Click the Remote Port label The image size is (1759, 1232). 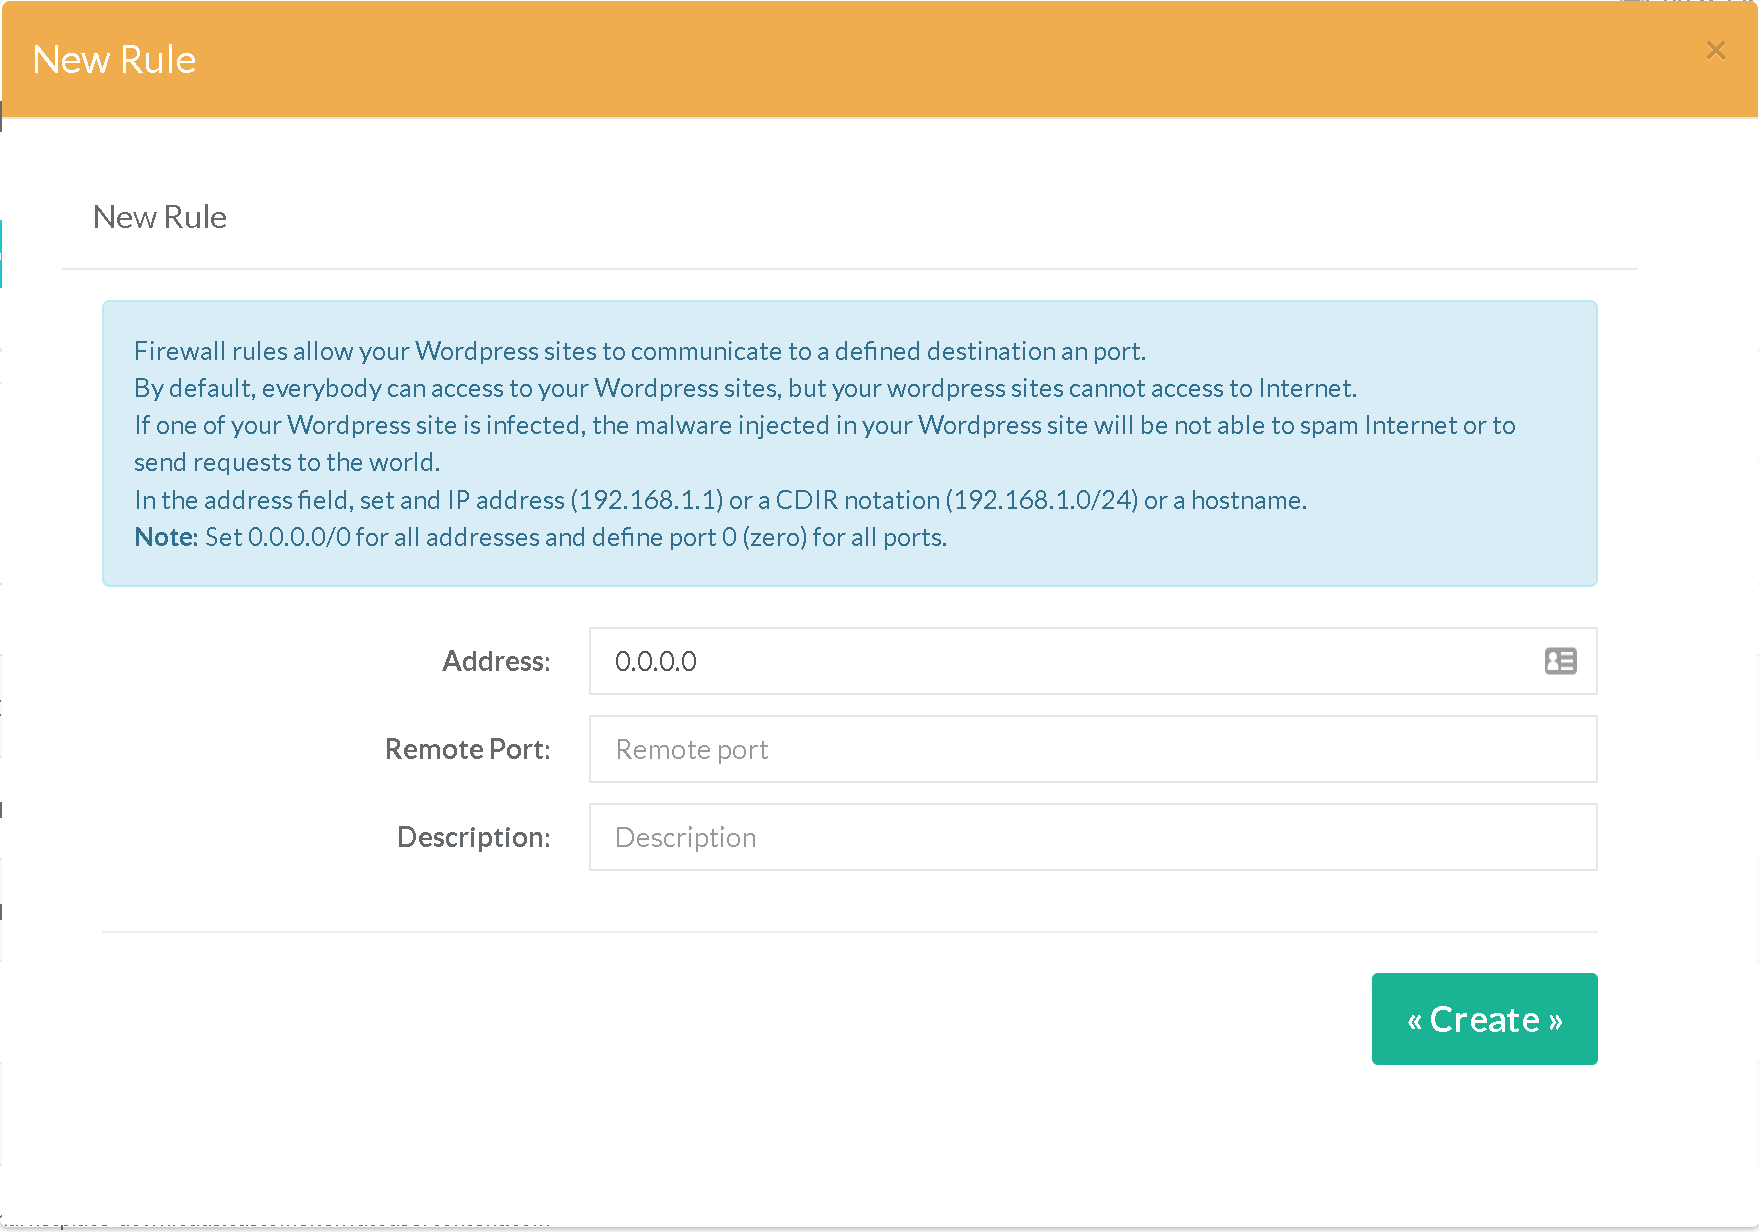coord(467,749)
